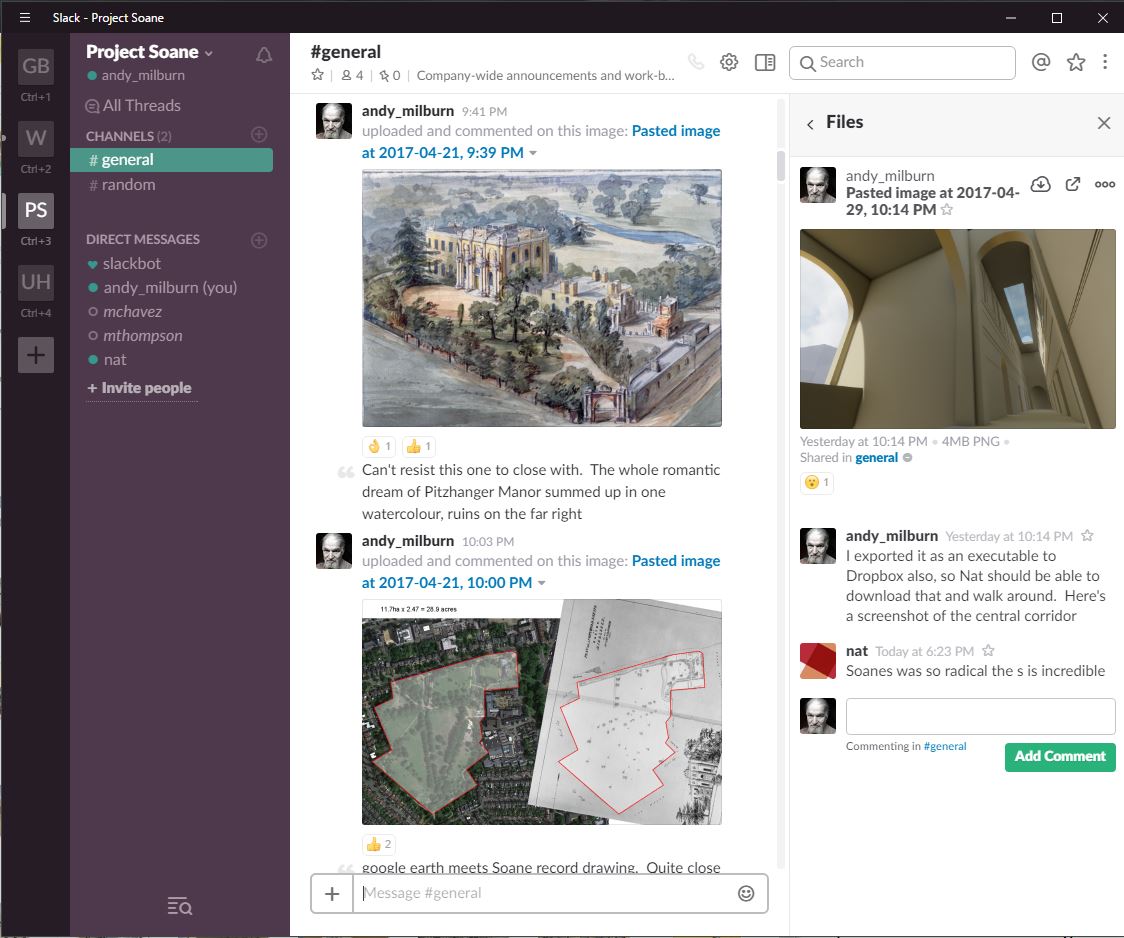Open emoji picker in message box

click(x=746, y=894)
